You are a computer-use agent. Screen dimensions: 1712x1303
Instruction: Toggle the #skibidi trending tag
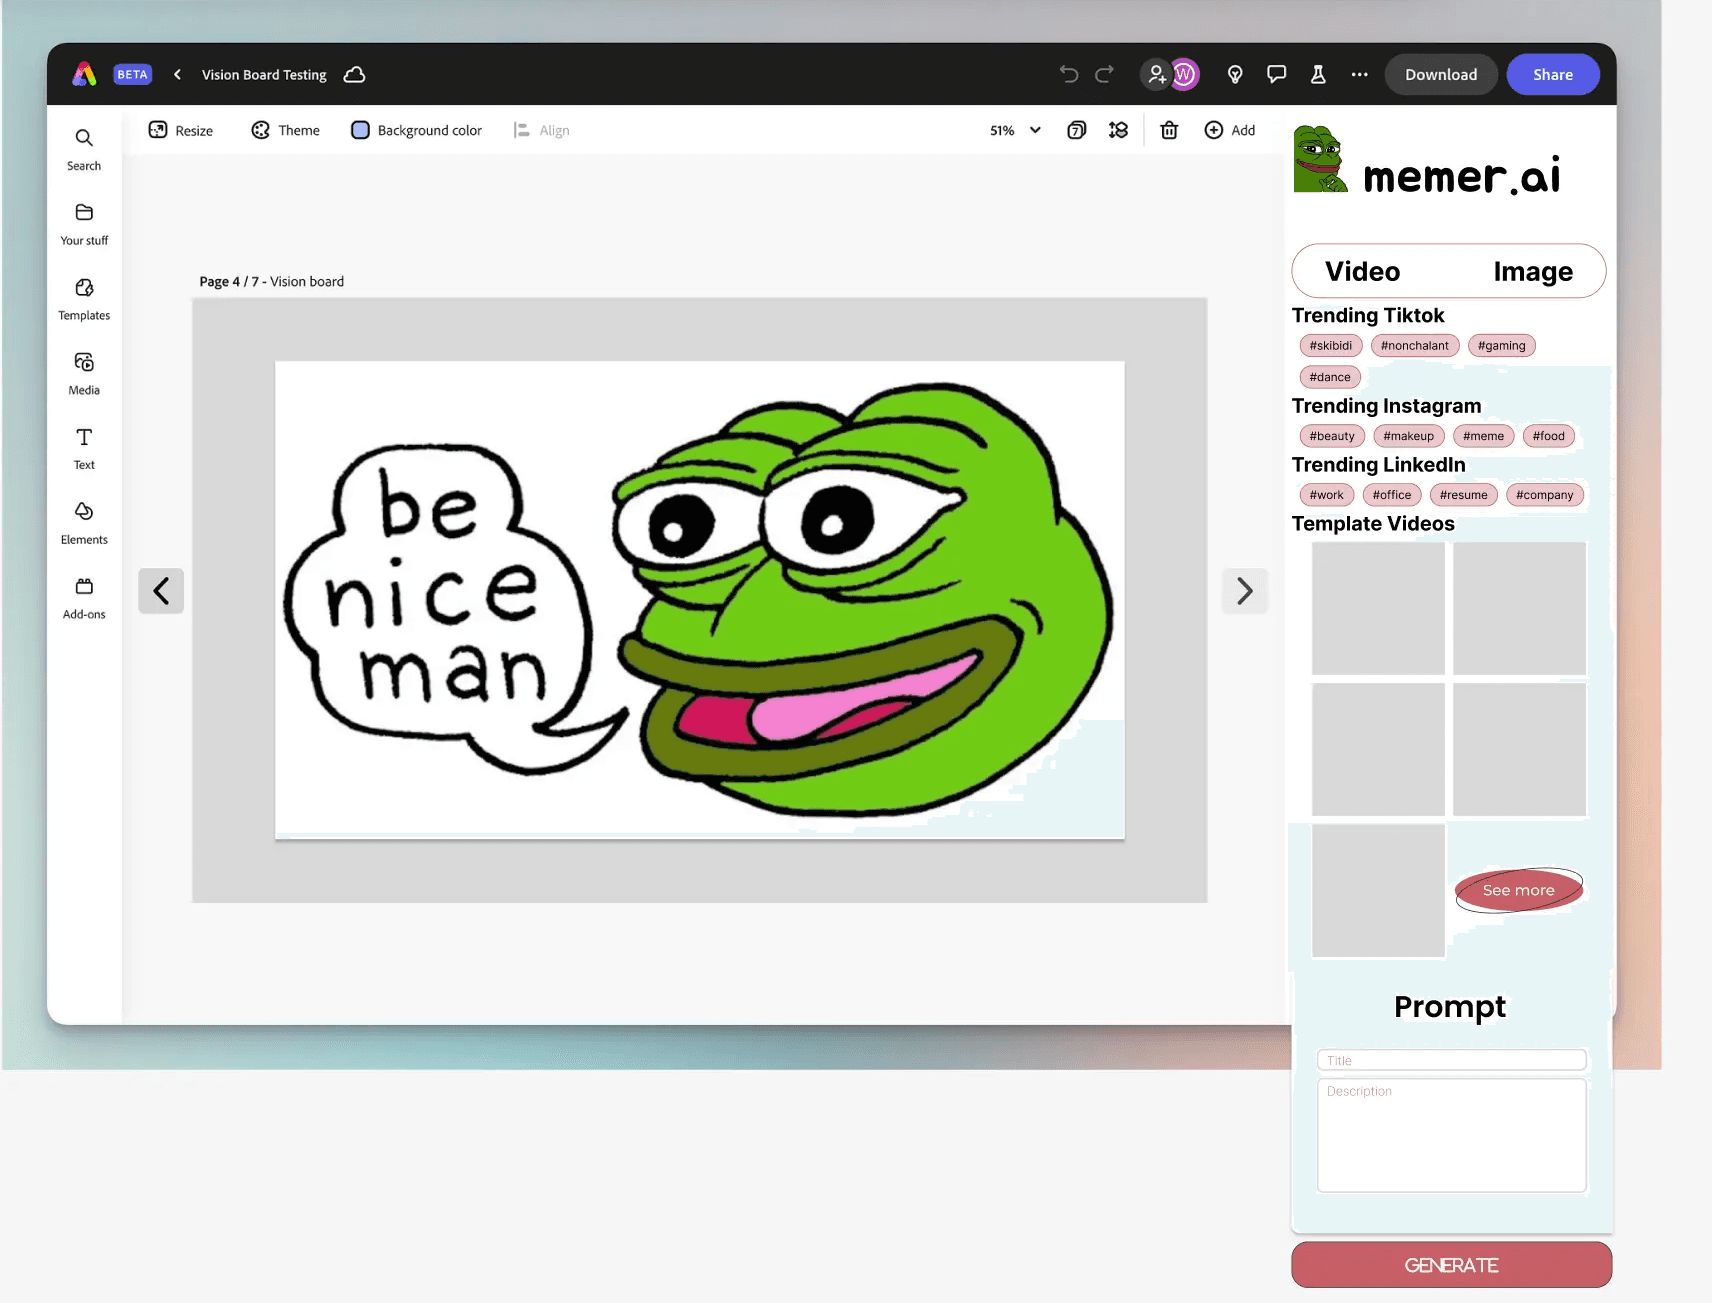pyautogui.click(x=1330, y=345)
